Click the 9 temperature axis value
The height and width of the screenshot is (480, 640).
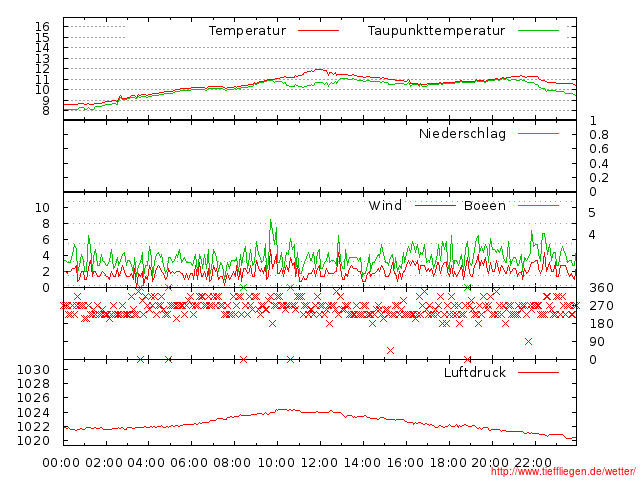coord(46,100)
